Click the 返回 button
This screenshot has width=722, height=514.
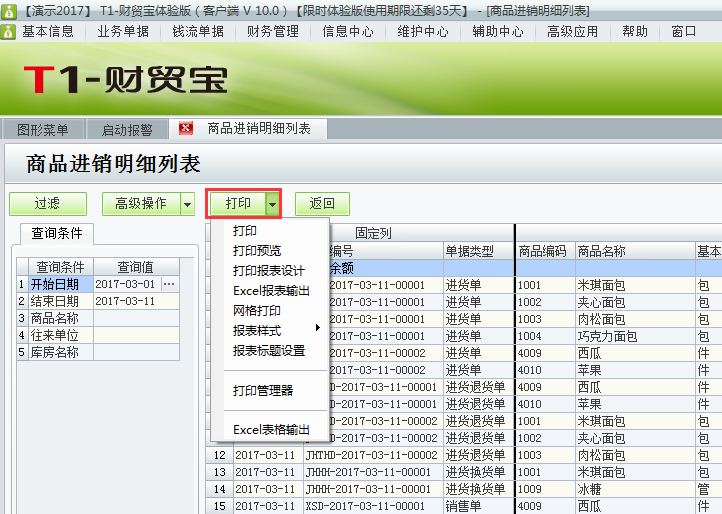[322, 204]
